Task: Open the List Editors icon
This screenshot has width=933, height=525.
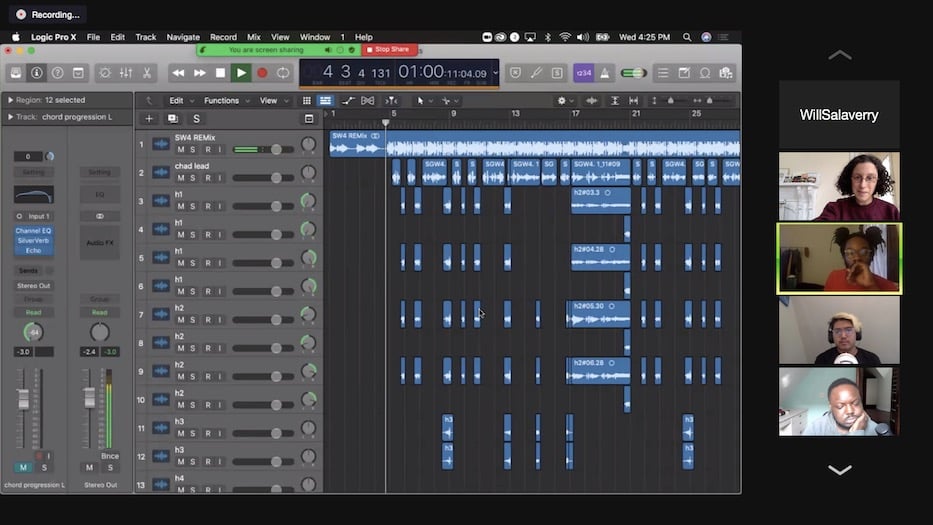Action: pyautogui.click(x=663, y=73)
